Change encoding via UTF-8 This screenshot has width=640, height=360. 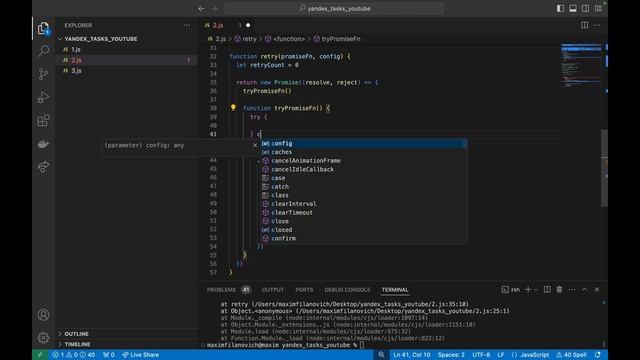tap(481, 355)
